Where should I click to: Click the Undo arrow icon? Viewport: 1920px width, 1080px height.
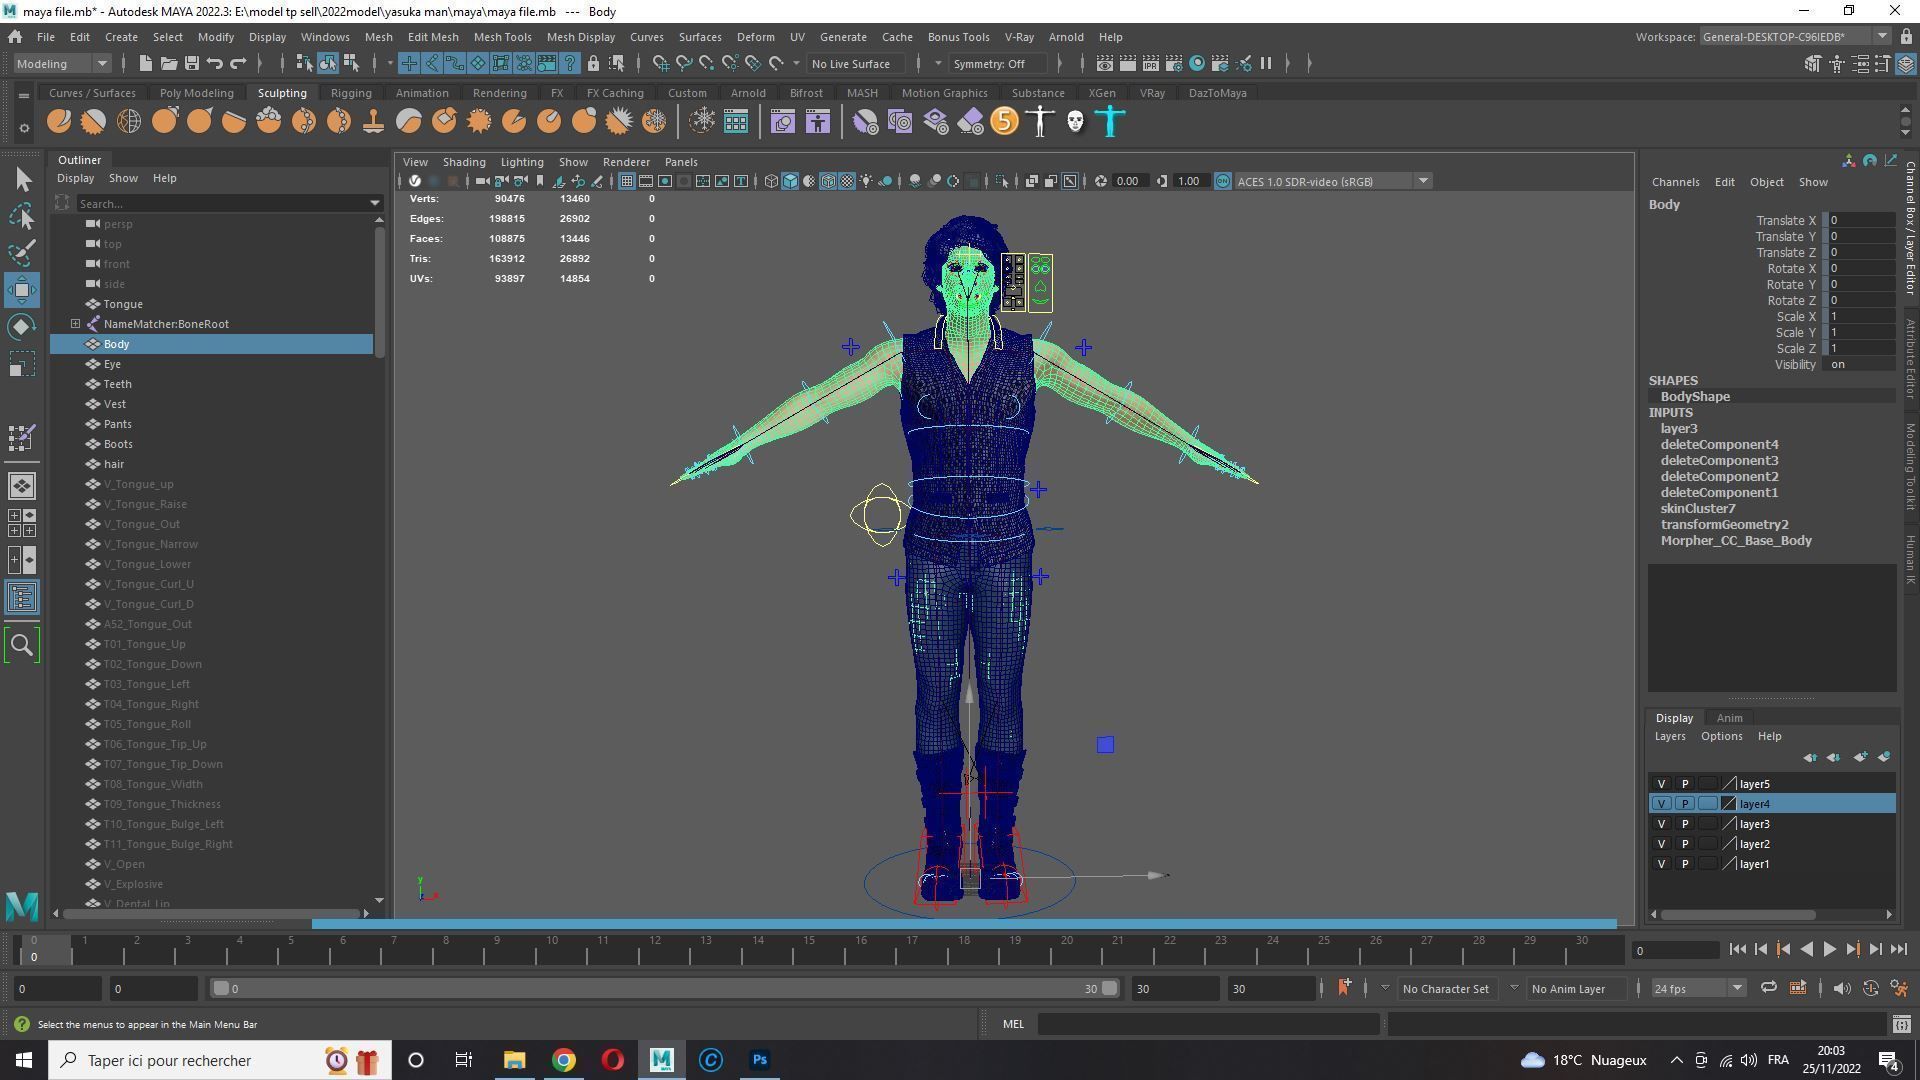click(x=214, y=64)
